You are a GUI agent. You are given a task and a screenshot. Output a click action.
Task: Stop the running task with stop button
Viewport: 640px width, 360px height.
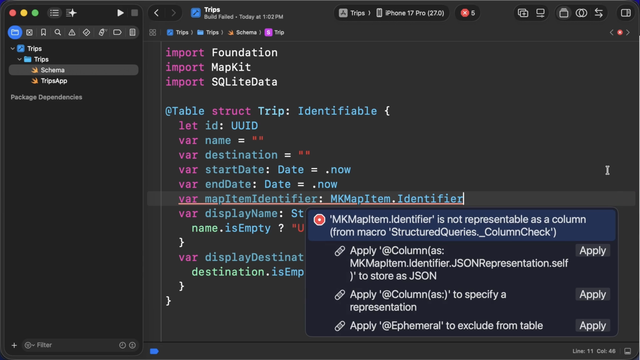pyautogui.click(x=134, y=13)
